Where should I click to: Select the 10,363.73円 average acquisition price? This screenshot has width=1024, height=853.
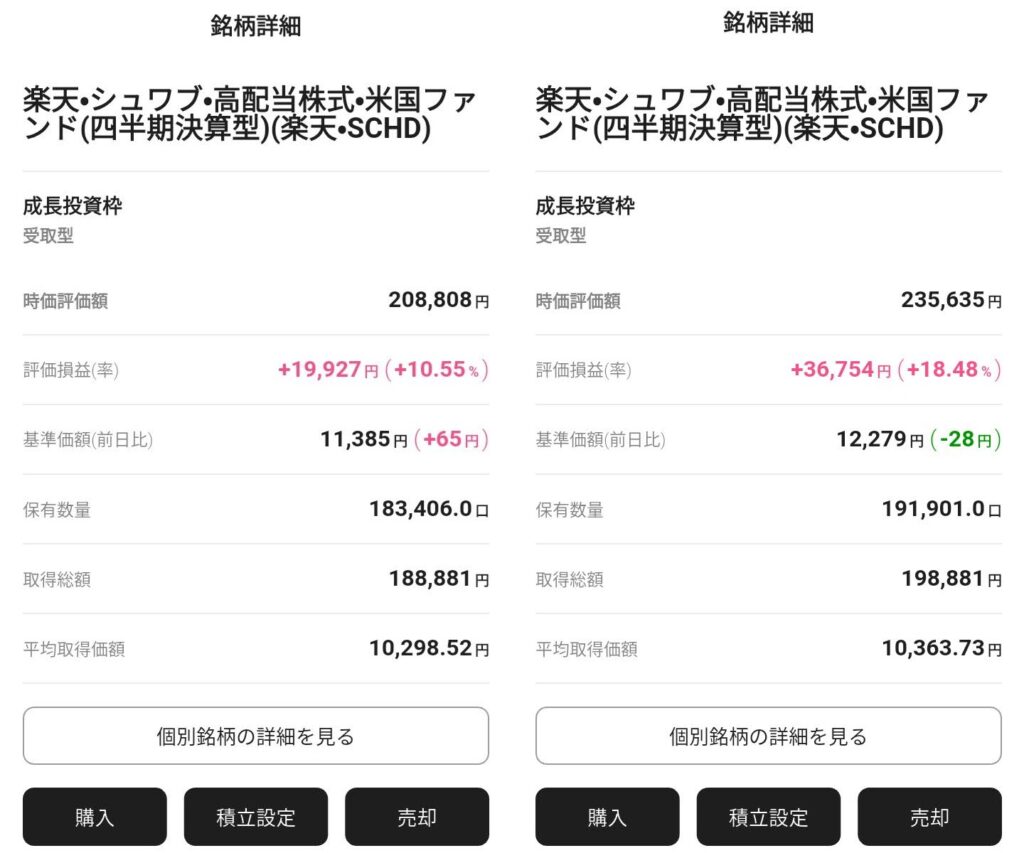coord(941,649)
